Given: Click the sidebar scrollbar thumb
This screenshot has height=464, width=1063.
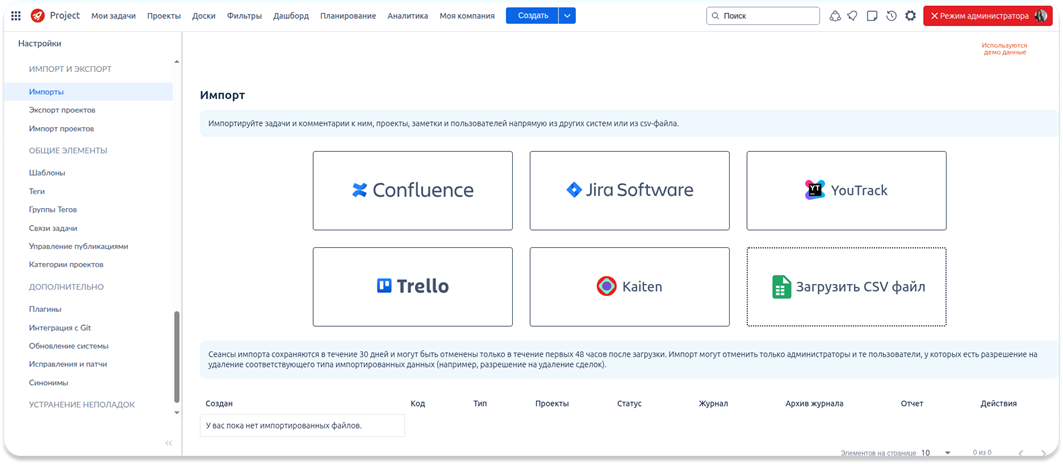Looking at the screenshot, I should pyautogui.click(x=178, y=357).
